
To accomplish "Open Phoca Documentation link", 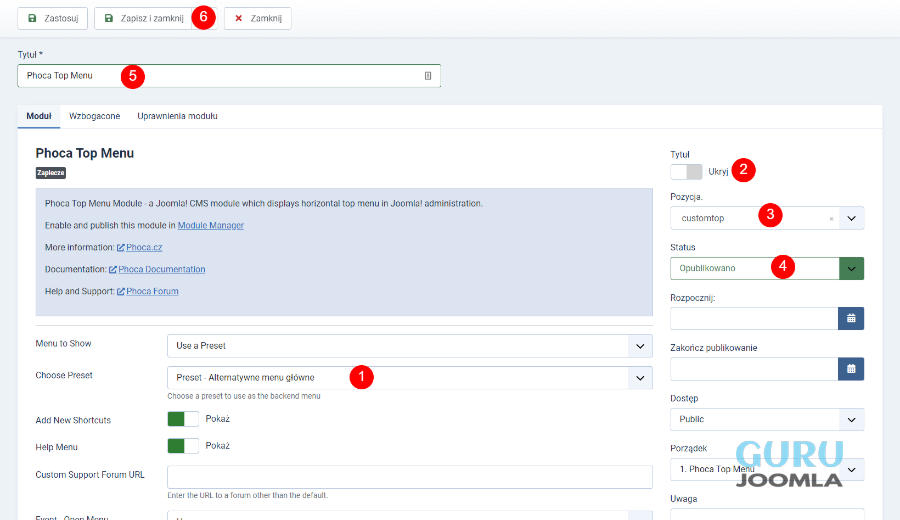I will click(x=162, y=269).
